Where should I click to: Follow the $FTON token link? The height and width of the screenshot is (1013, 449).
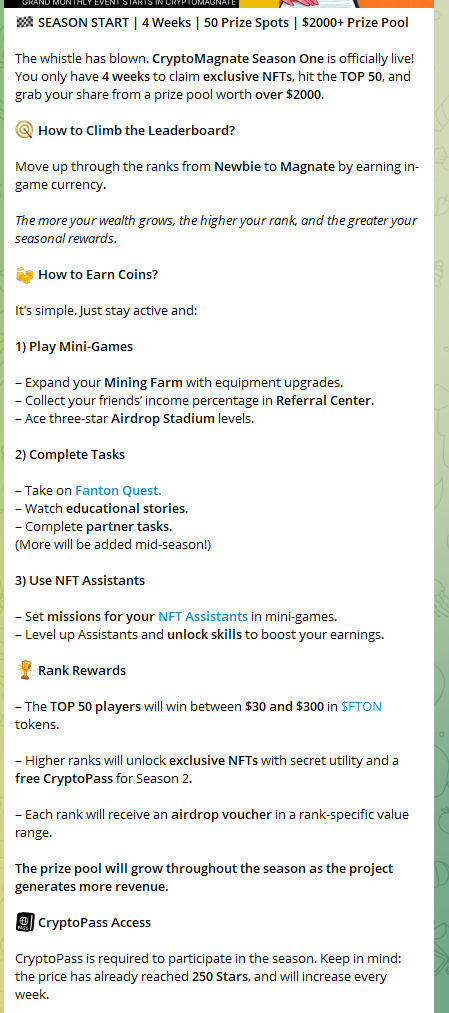click(x=361, y=707)
